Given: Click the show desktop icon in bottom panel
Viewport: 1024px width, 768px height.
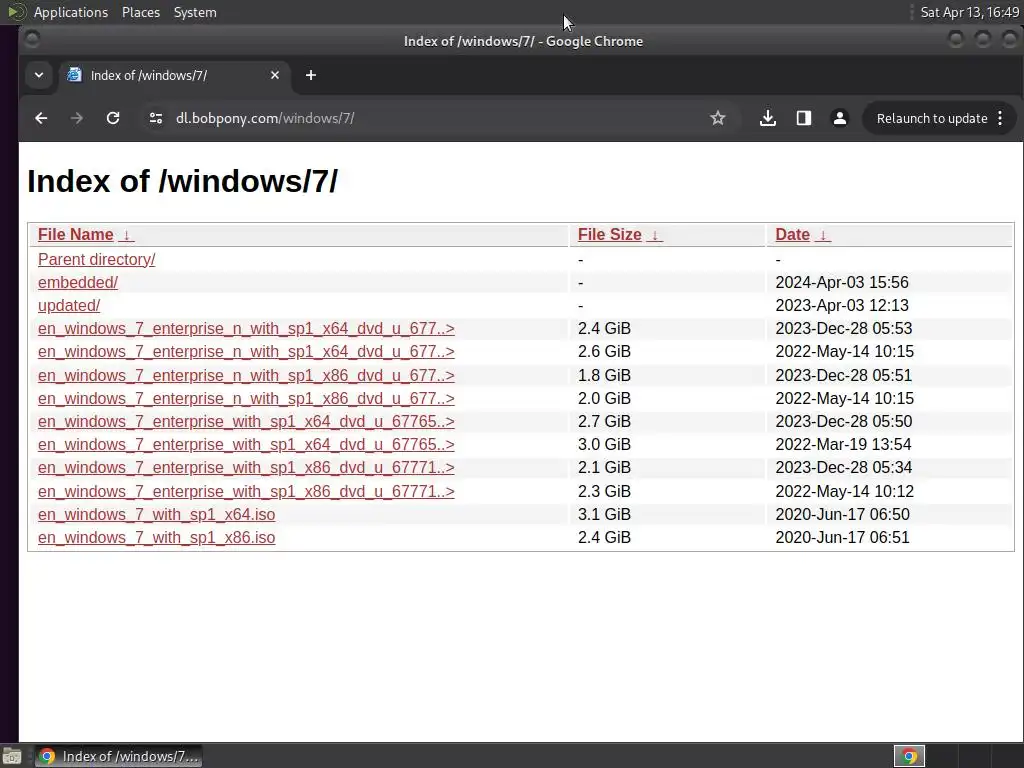Looking at the screenshot, I should tap(11, 756).
